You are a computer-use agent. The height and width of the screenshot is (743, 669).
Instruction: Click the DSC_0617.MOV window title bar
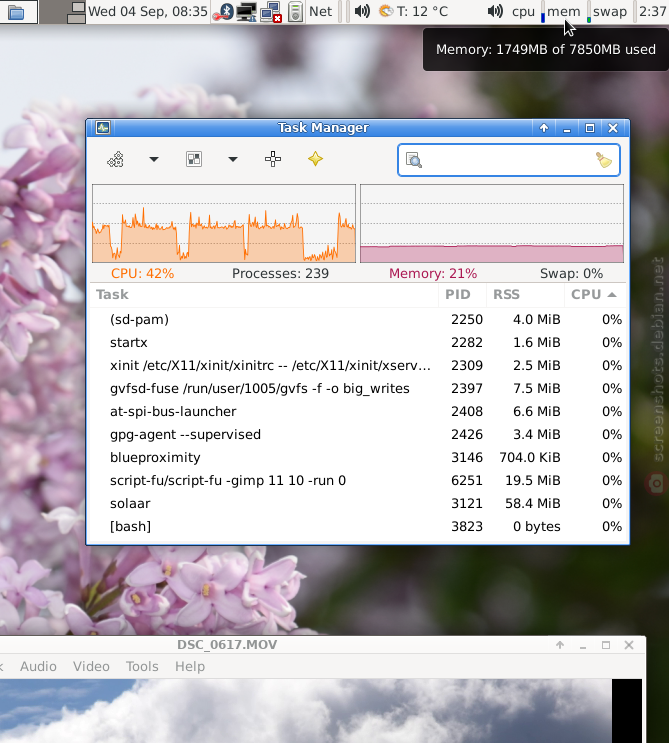pyautogui.click(x=227, y=645)
